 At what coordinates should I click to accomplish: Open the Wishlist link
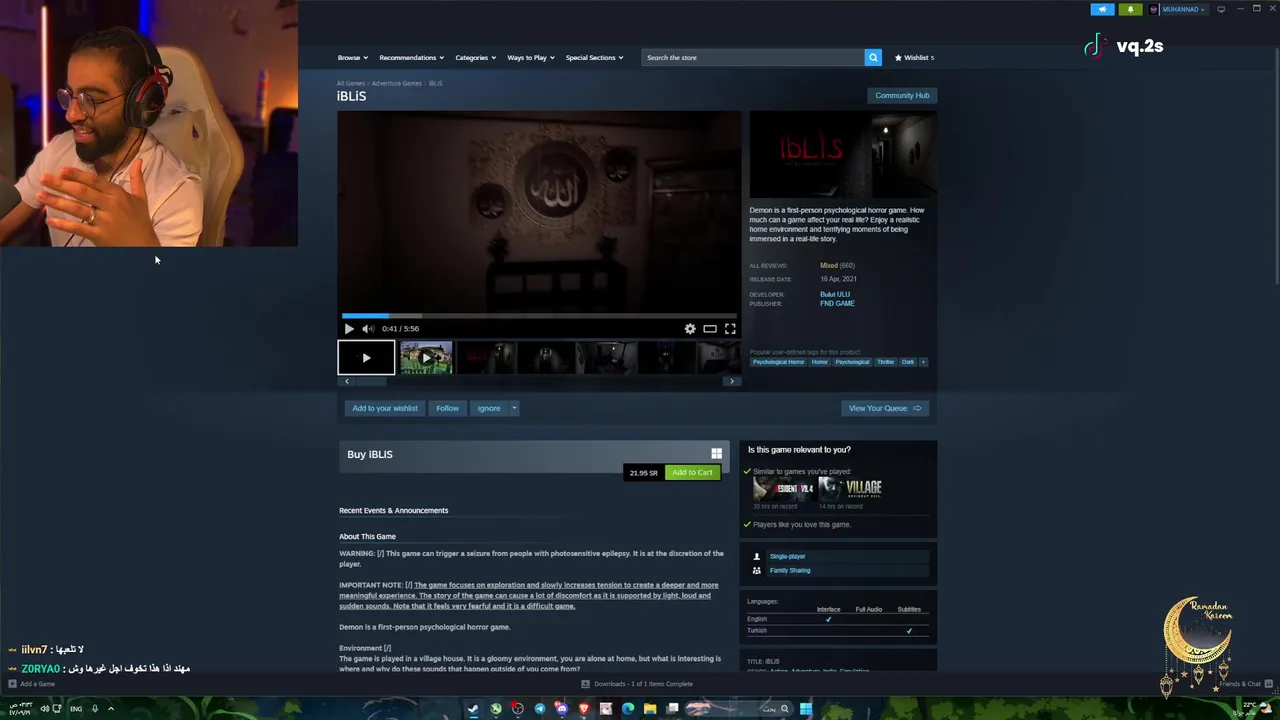coord(914,57)
